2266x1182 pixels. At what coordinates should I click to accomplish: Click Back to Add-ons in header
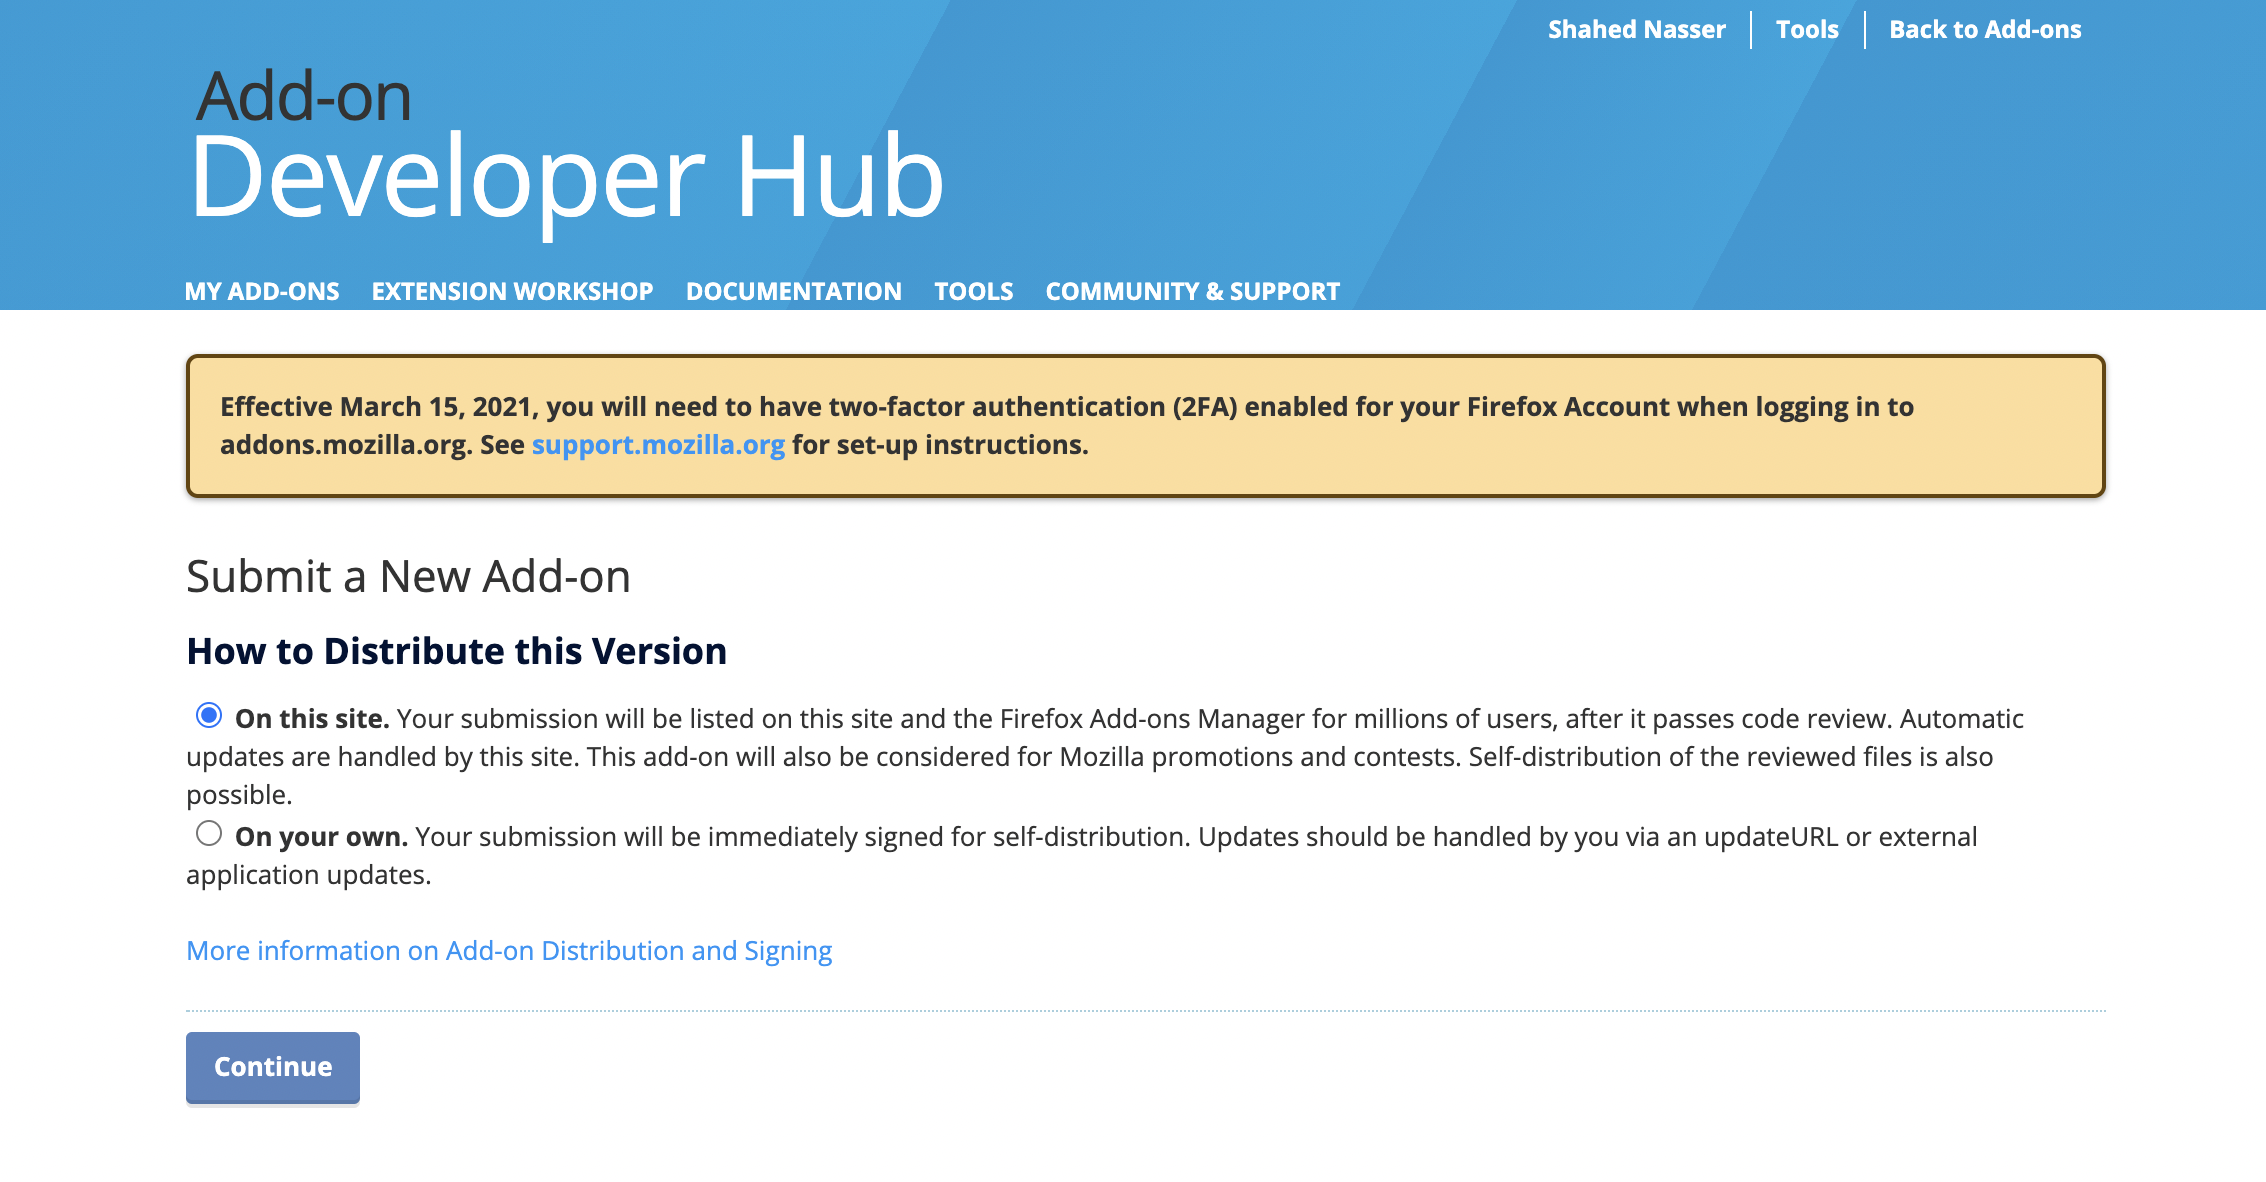click(x=1986, y=28)
